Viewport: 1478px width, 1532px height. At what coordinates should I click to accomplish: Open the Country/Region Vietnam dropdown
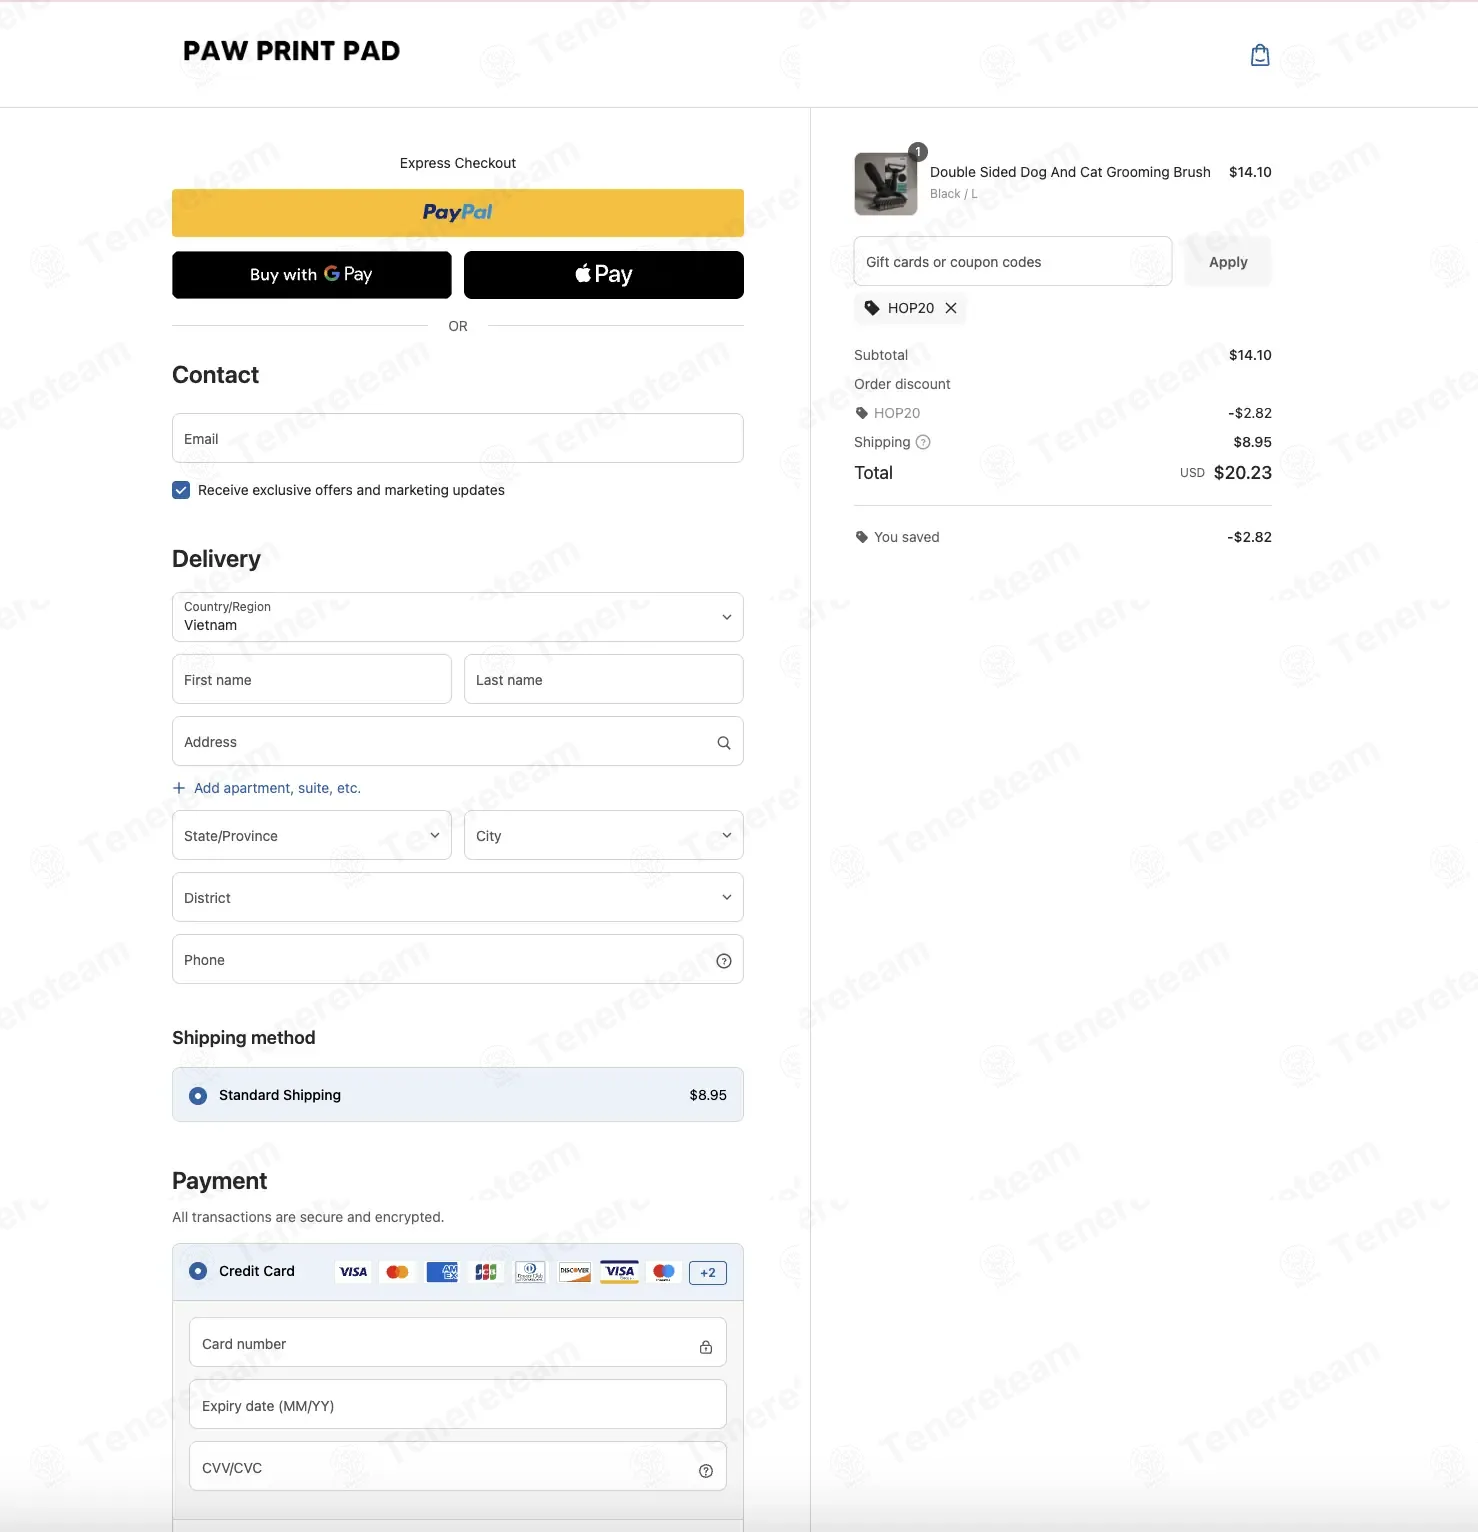[x=458, y=617]
